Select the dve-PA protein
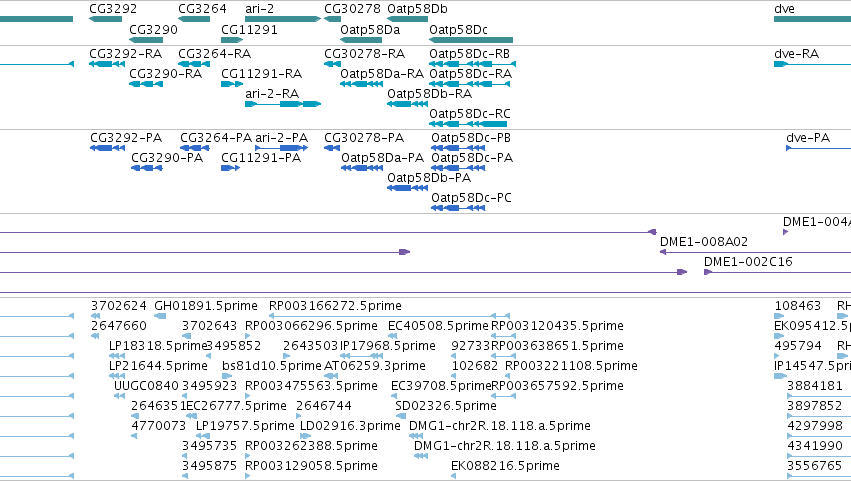This screenshot has height=481, width=851. point(818,148)
